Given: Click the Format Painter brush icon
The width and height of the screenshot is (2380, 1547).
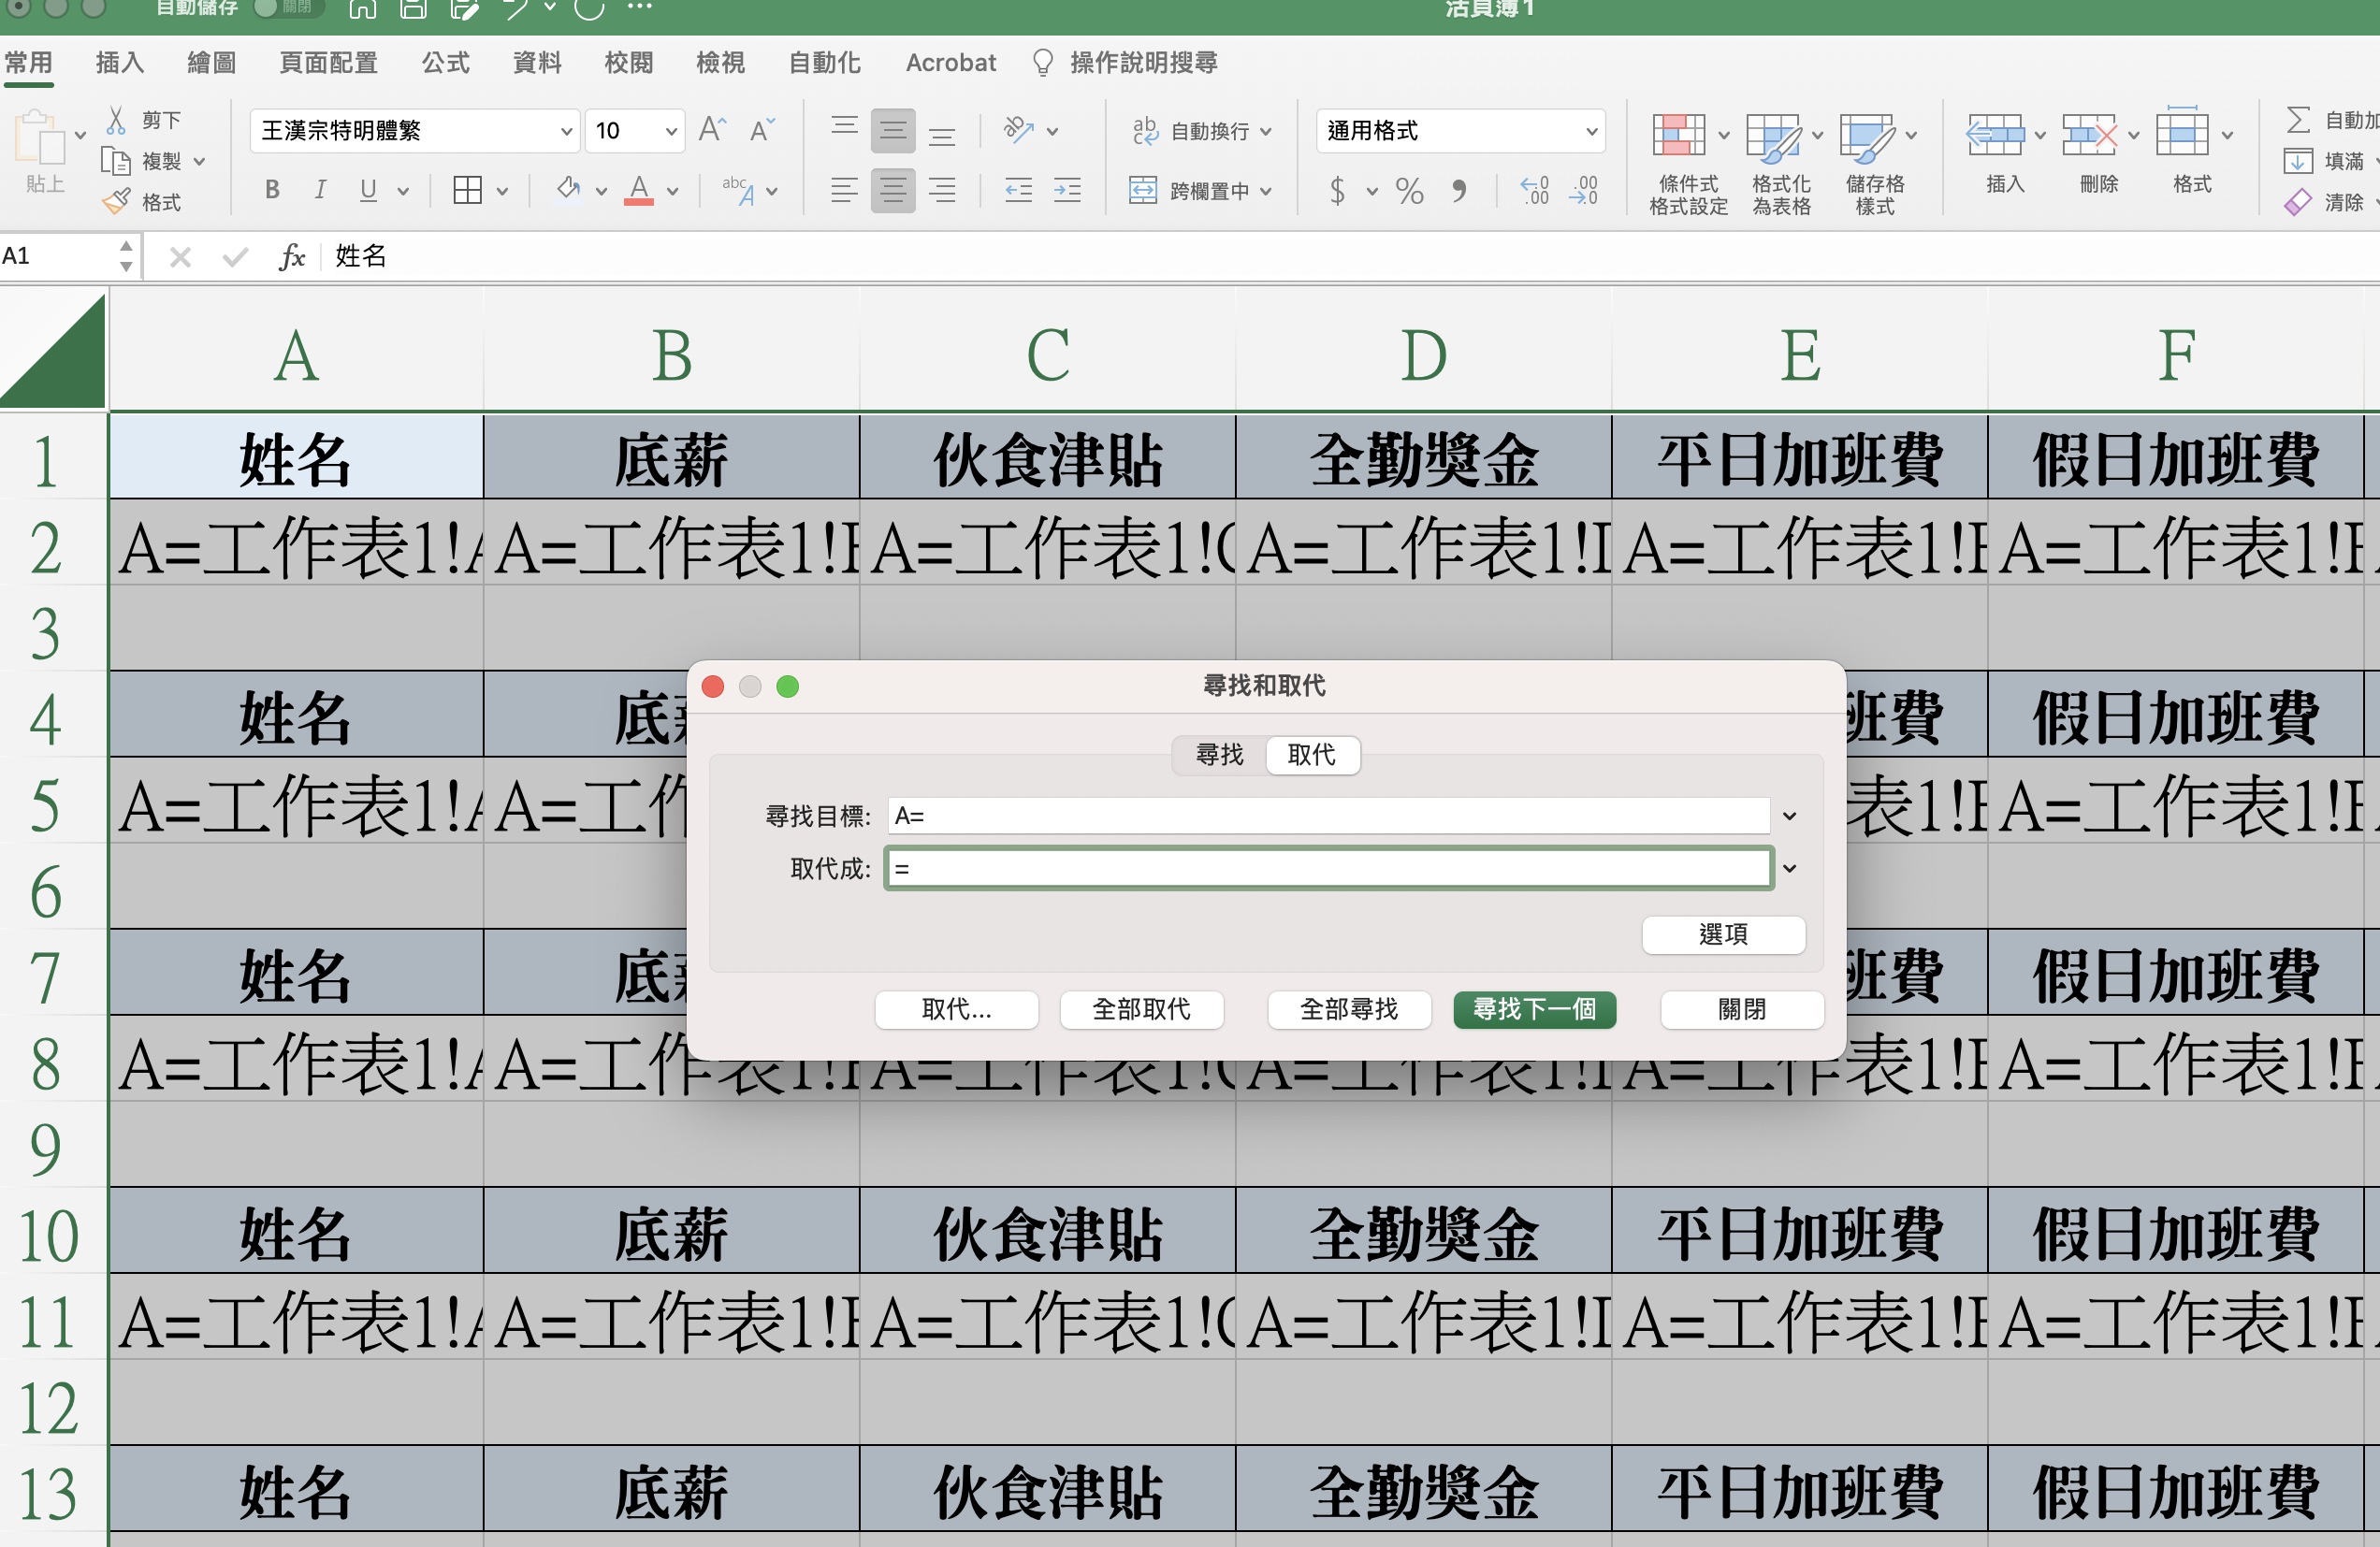Looking at the screenshot, I should [117, 202].
